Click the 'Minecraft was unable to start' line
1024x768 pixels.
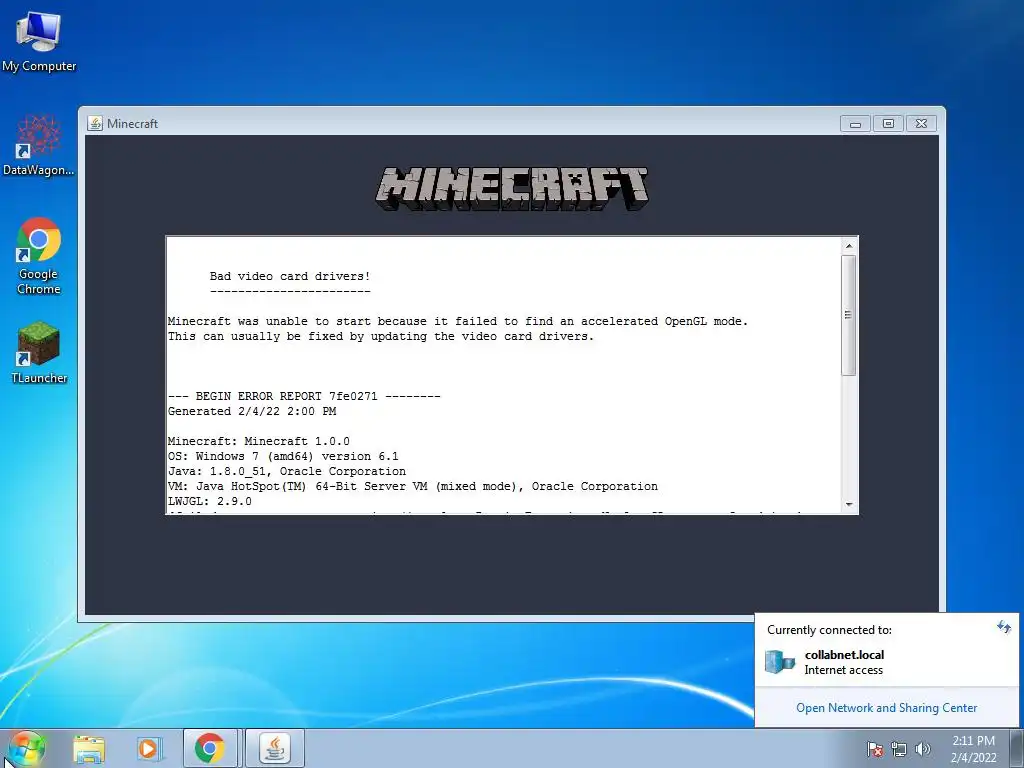(x=458, y=321)
